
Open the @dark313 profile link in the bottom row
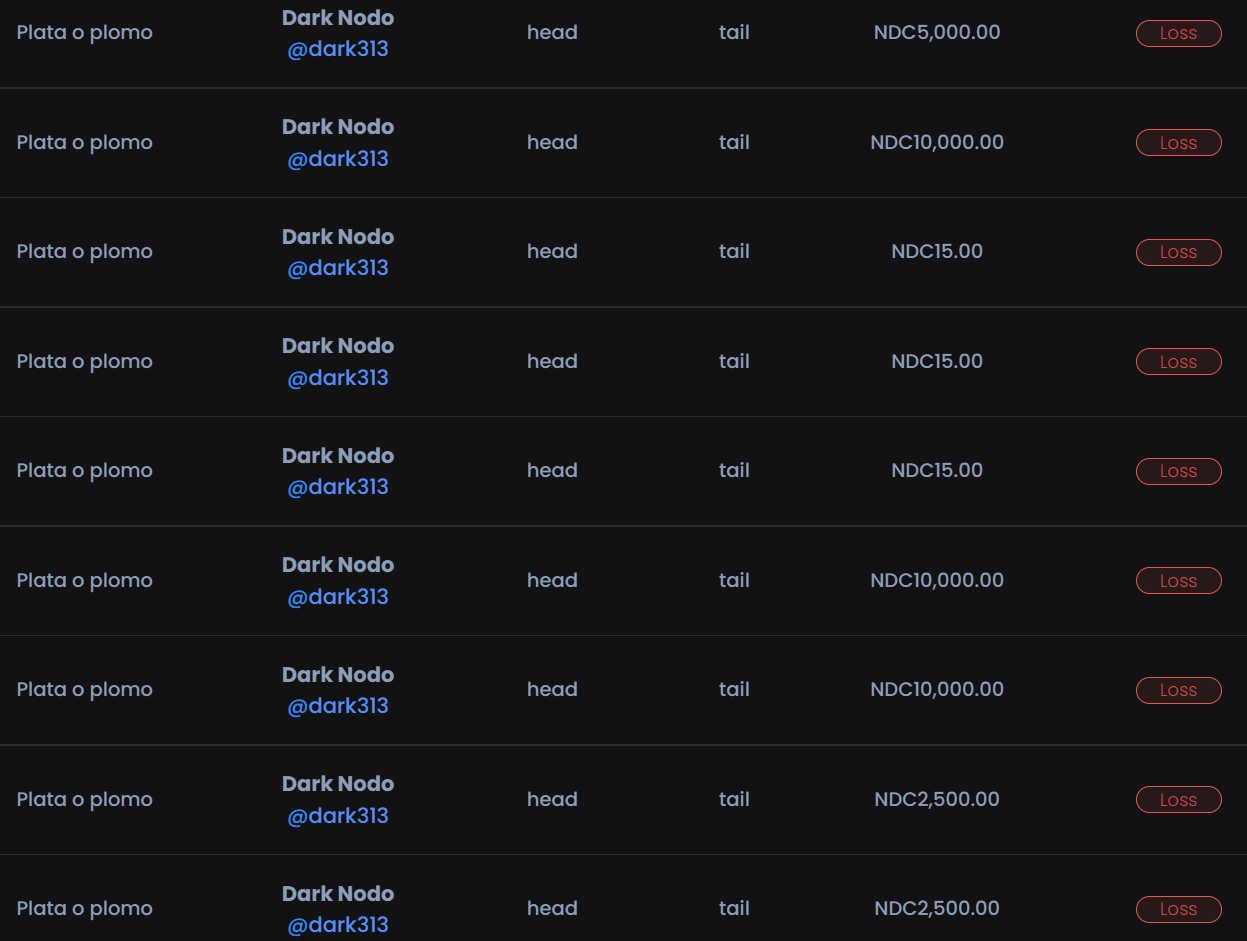point(338,925)
